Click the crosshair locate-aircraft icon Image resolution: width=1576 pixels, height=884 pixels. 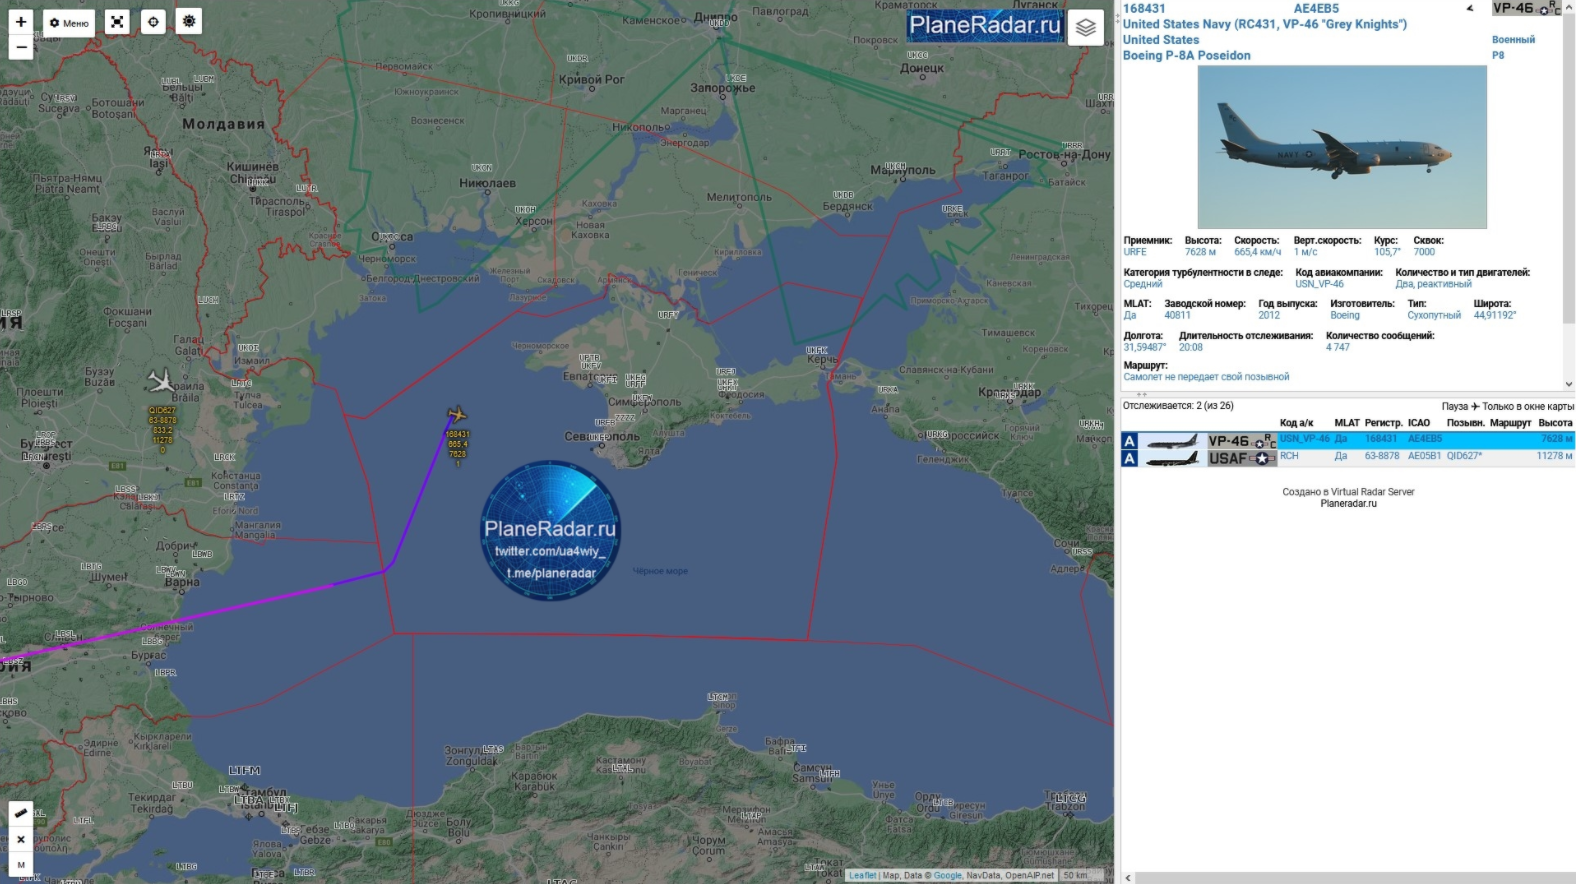[153, 22]
